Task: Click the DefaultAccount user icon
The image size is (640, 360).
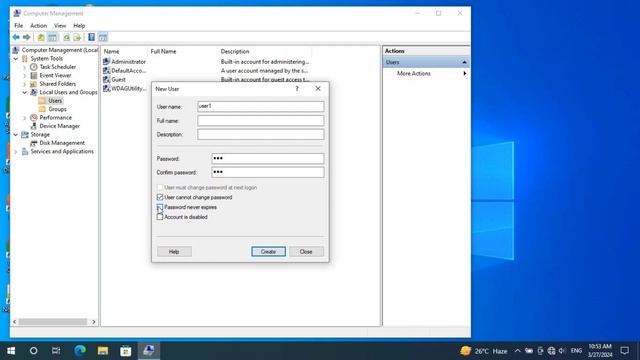Action: point(107,71)
